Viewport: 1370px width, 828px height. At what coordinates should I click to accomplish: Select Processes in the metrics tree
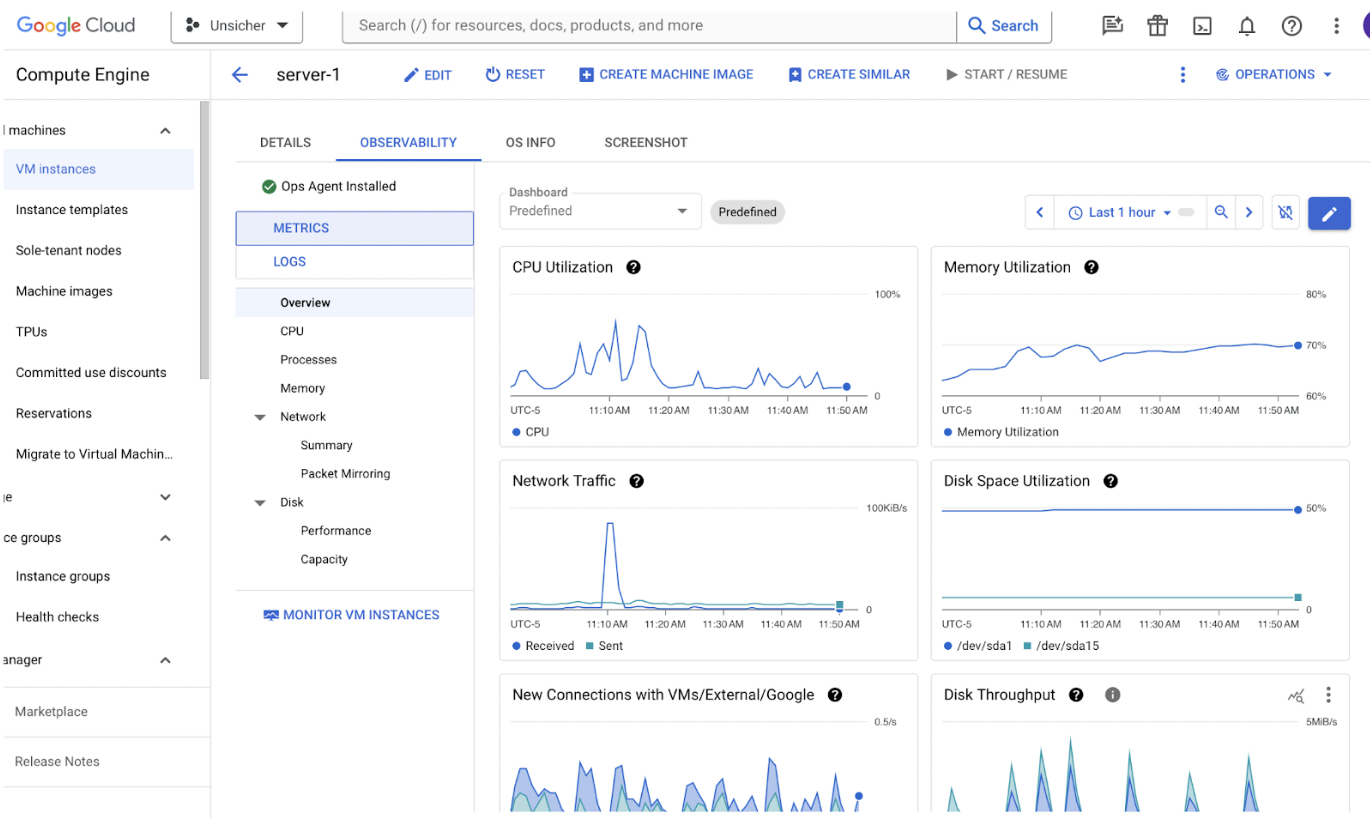(x=308, y=360)
